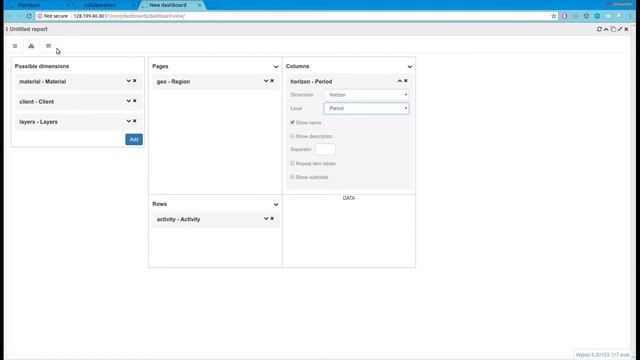Collapse the Untitled report panel with up chevron

tap(606, 29)
